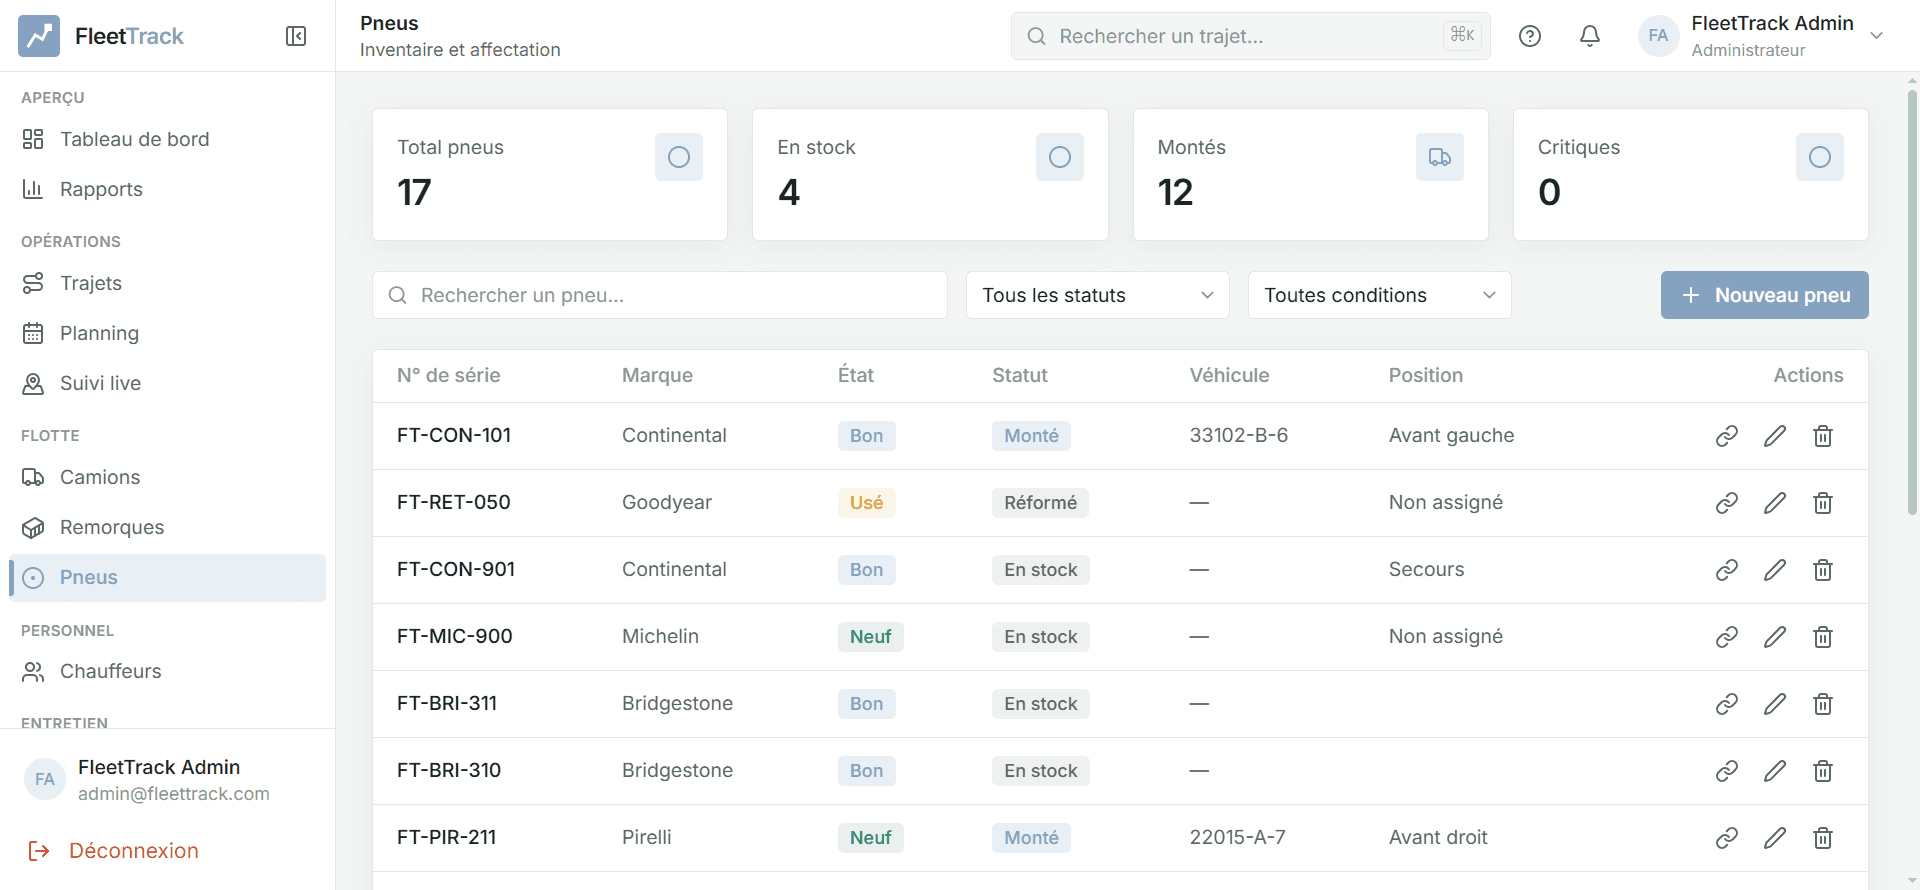Click the Secours position cell

[1426, 569]
